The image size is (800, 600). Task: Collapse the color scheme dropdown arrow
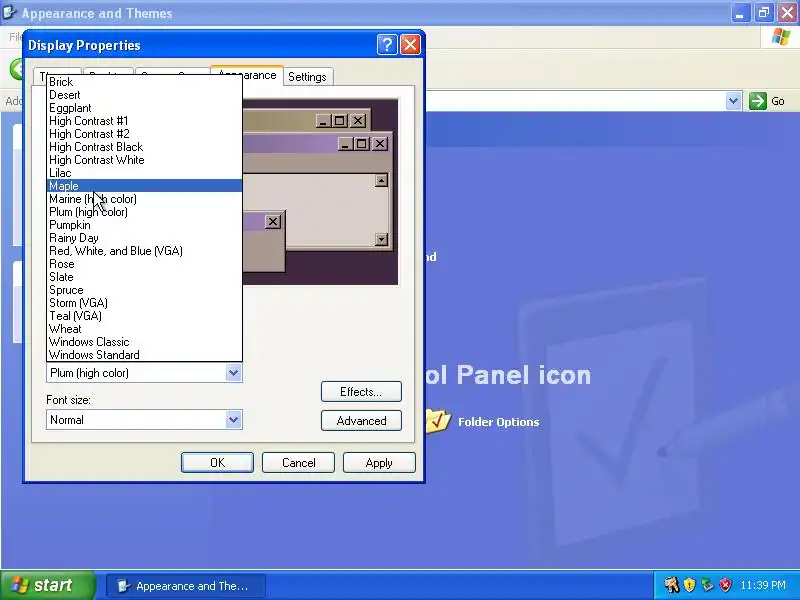click(233, 373)
